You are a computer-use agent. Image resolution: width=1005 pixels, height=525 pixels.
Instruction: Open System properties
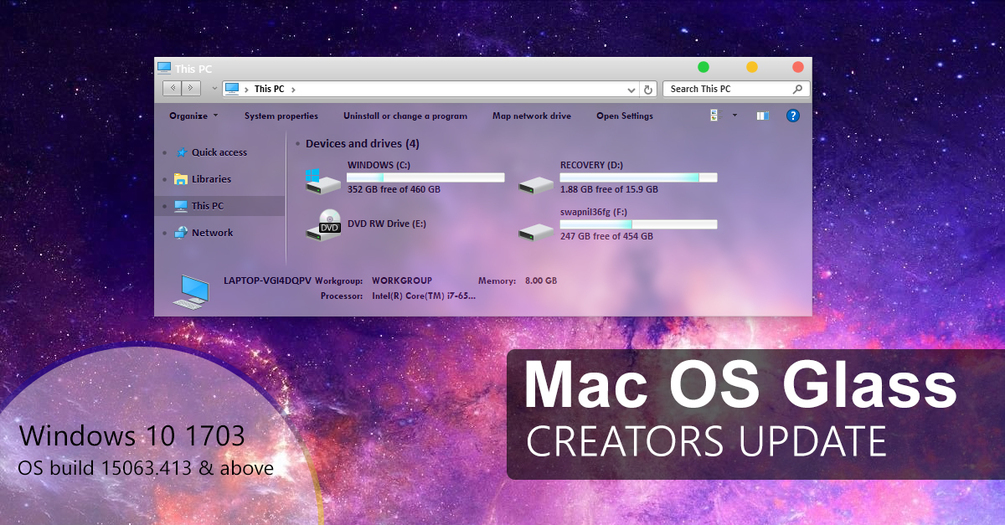click(281, 116)
